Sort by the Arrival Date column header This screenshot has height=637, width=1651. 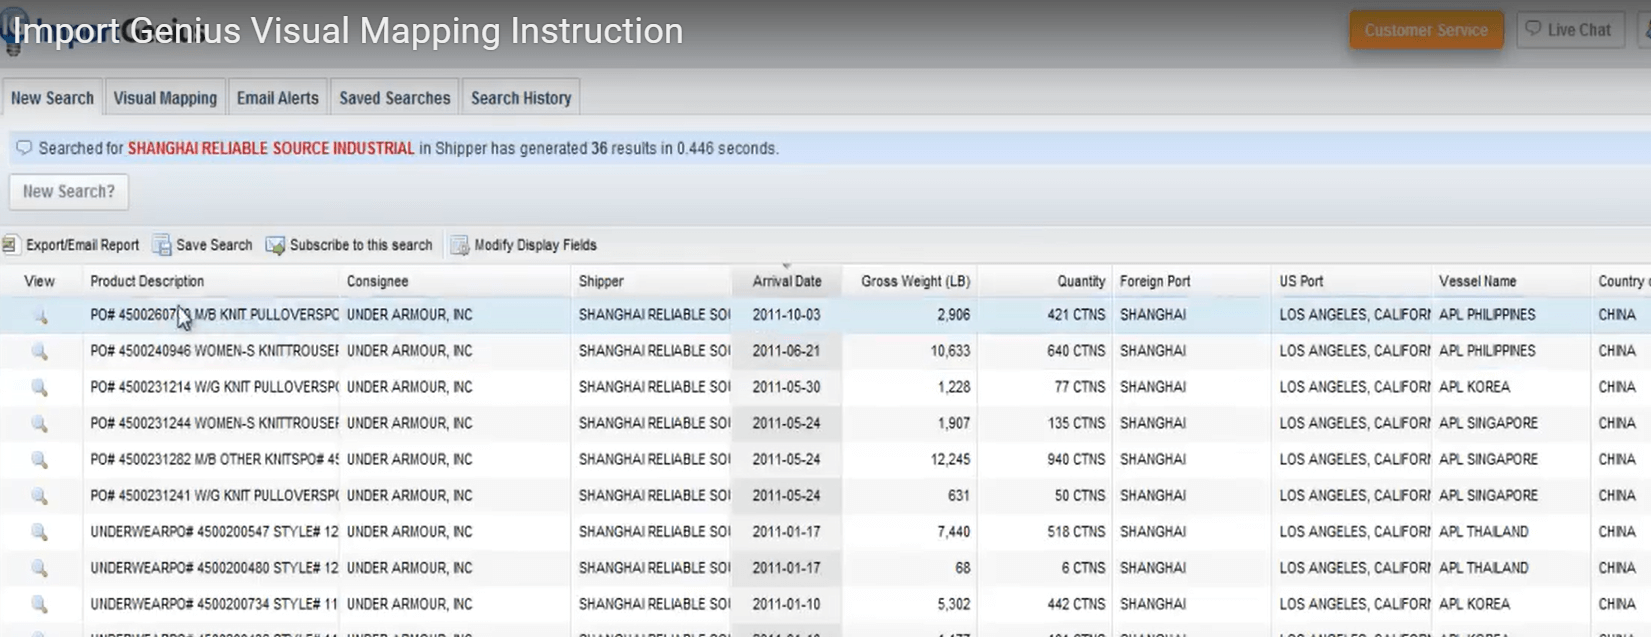click(787, 281)
